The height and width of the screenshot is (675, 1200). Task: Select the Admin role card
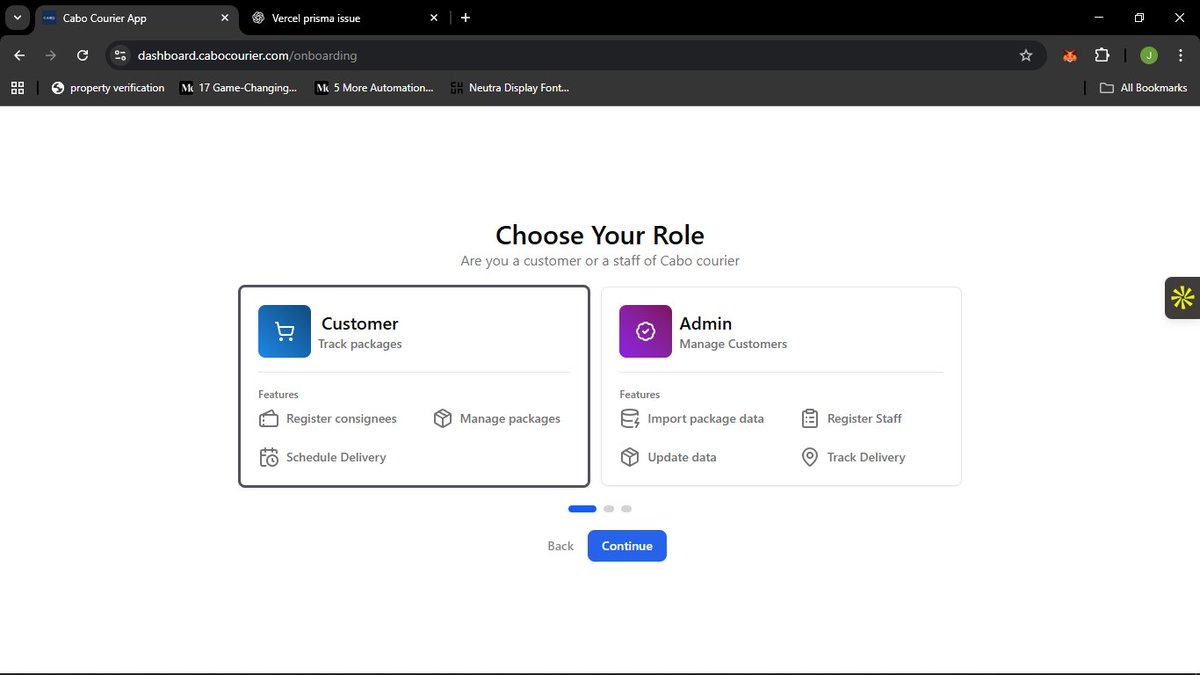pyautogui.click(x=781, y=386)
